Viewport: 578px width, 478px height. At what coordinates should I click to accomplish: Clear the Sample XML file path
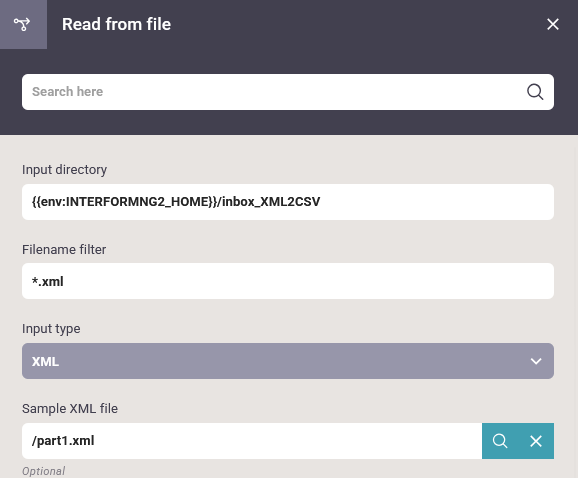point(536,441)
